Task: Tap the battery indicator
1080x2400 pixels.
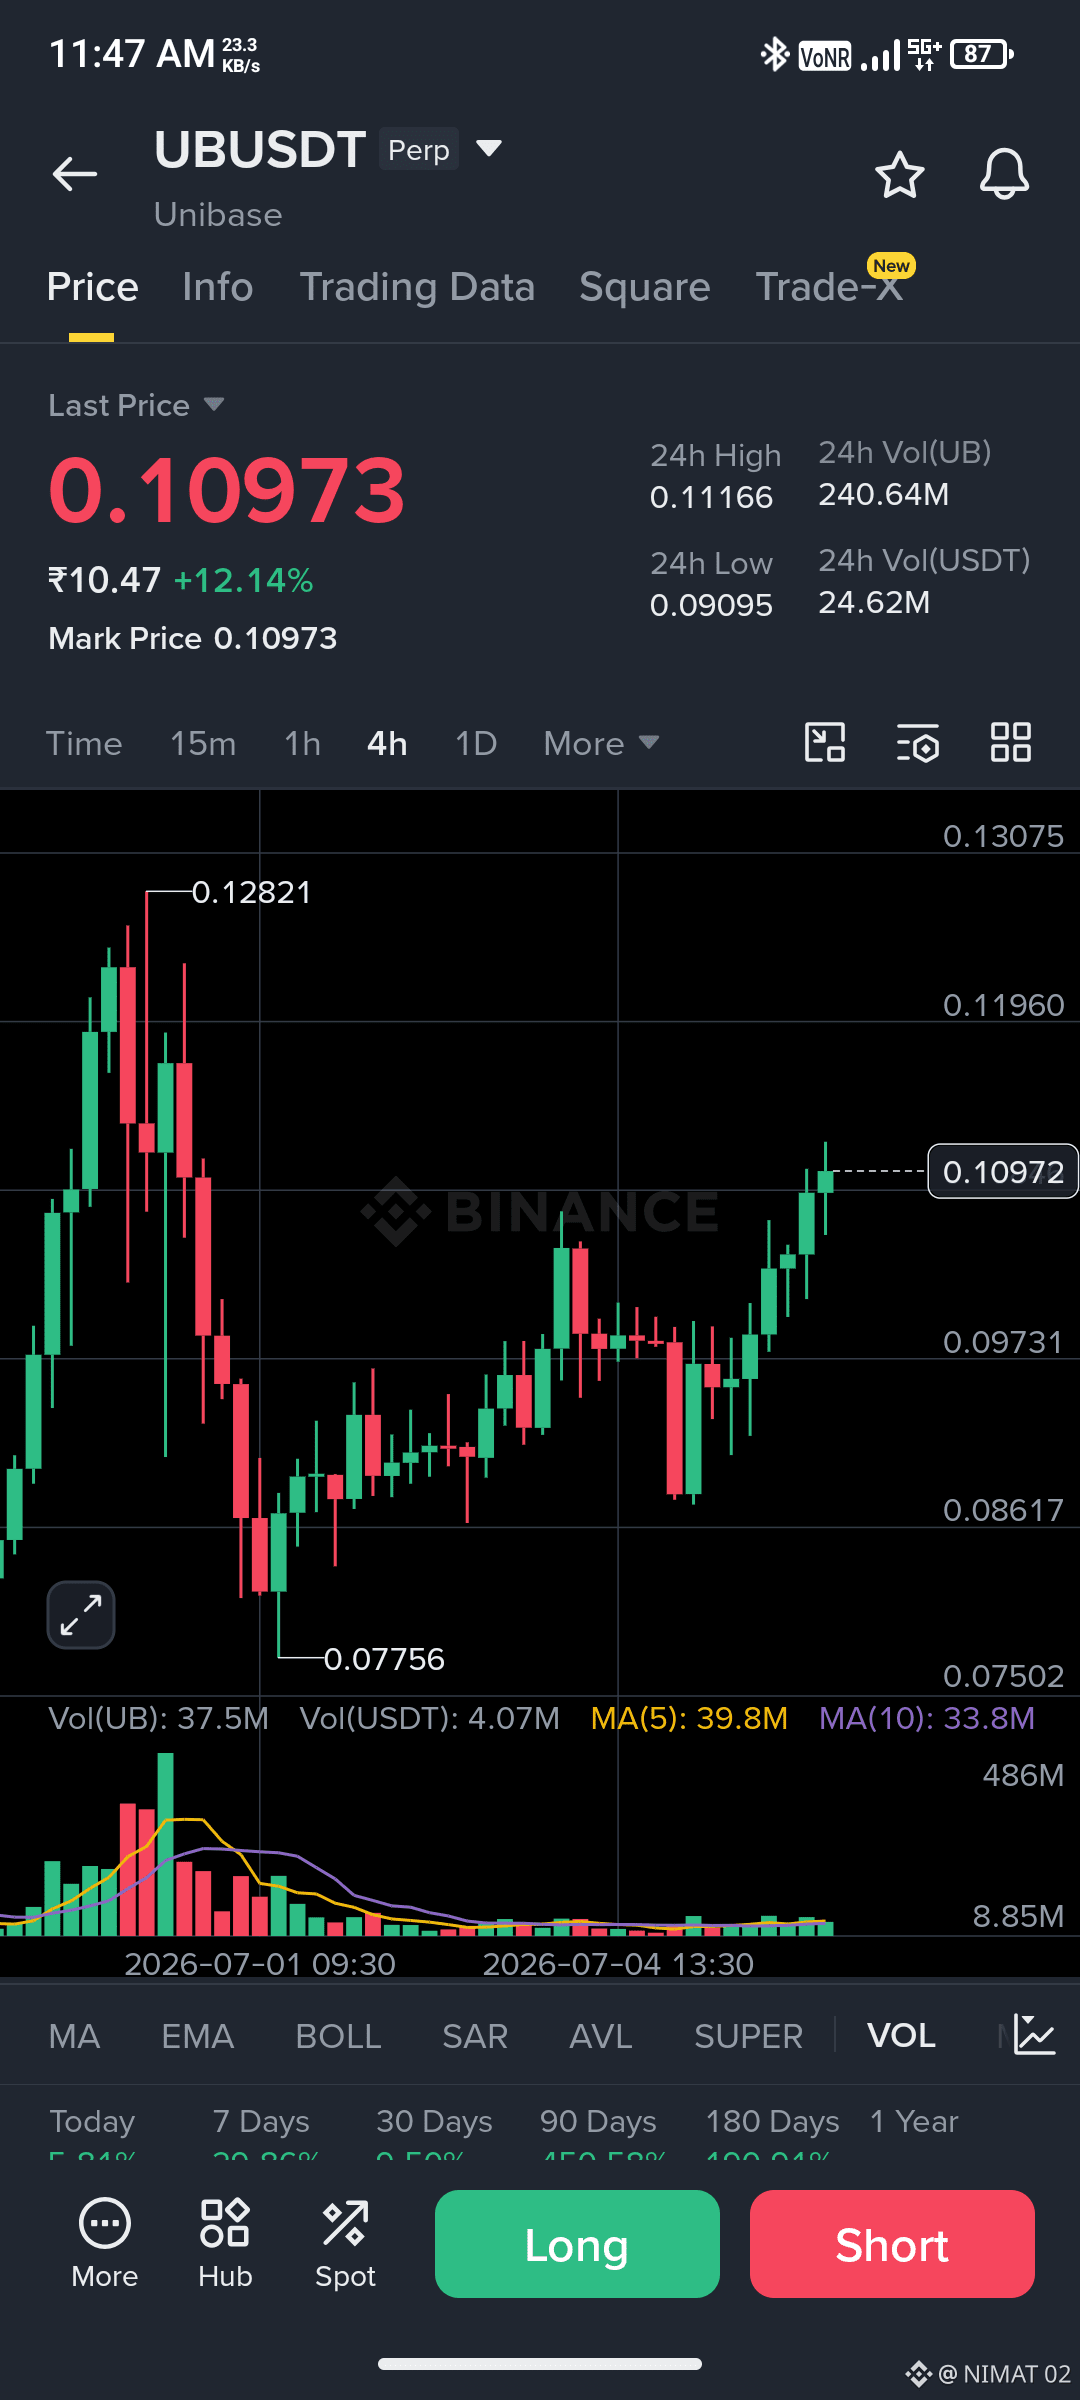Action: 982,54
